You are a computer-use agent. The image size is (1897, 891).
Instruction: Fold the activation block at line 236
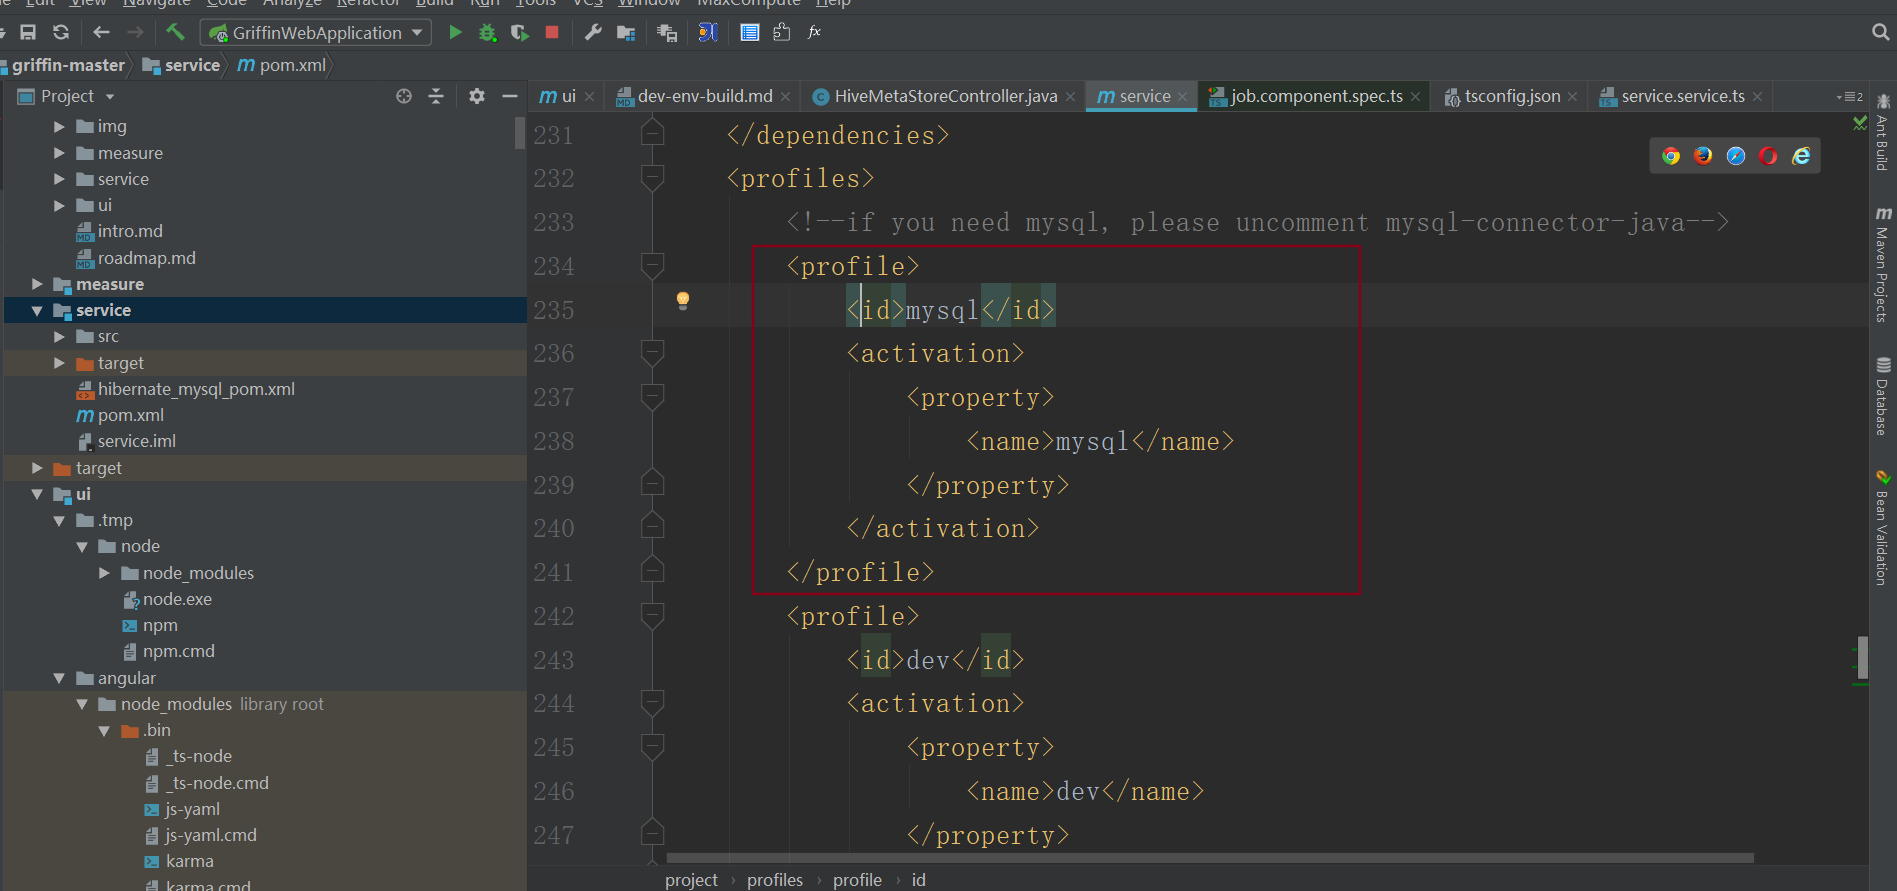pyautogui.click(x=652, y=353)
